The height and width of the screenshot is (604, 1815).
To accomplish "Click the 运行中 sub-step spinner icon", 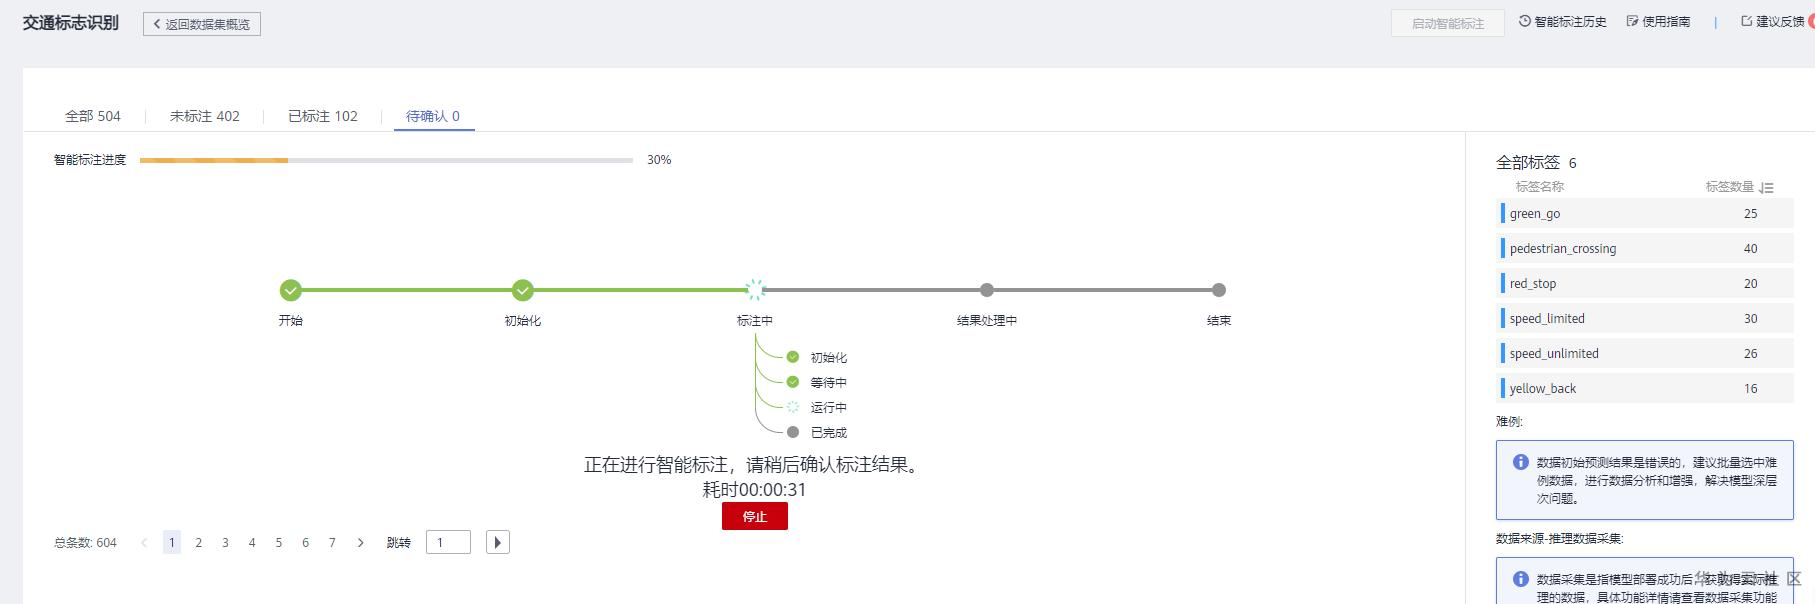I will click(x=793, y=407).
